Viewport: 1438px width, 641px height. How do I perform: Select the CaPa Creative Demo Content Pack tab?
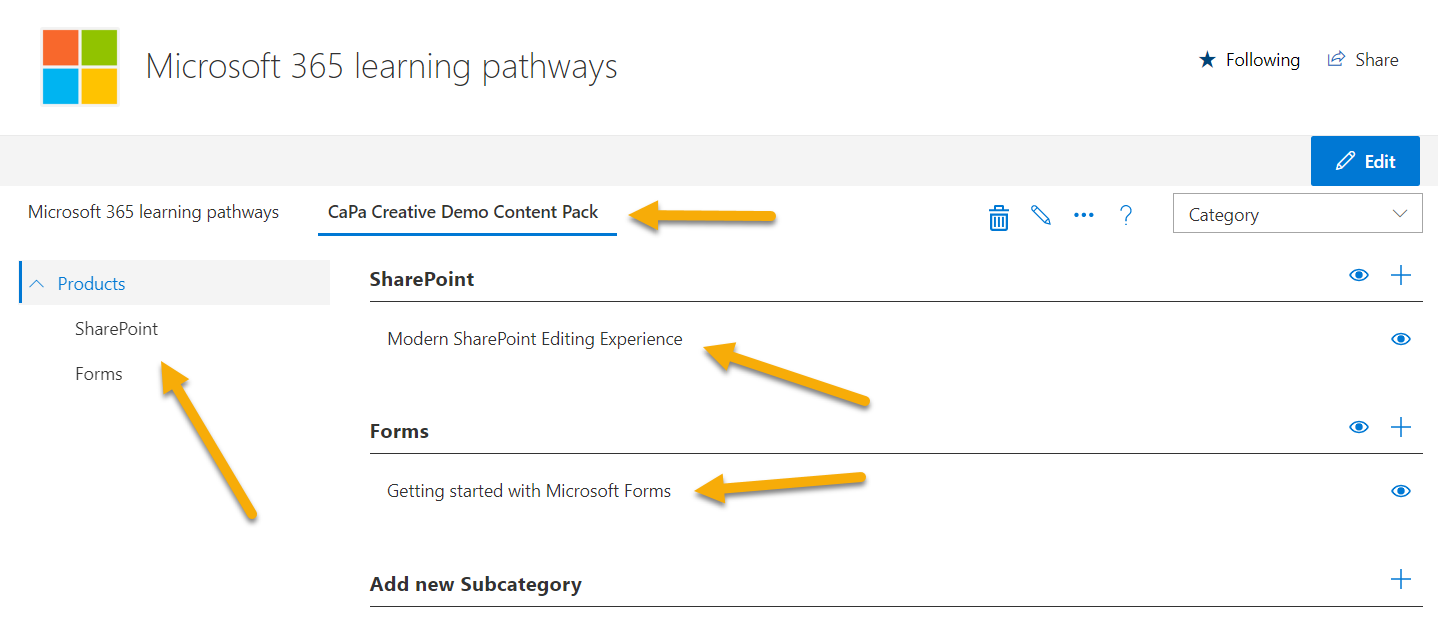pos(466,212)
